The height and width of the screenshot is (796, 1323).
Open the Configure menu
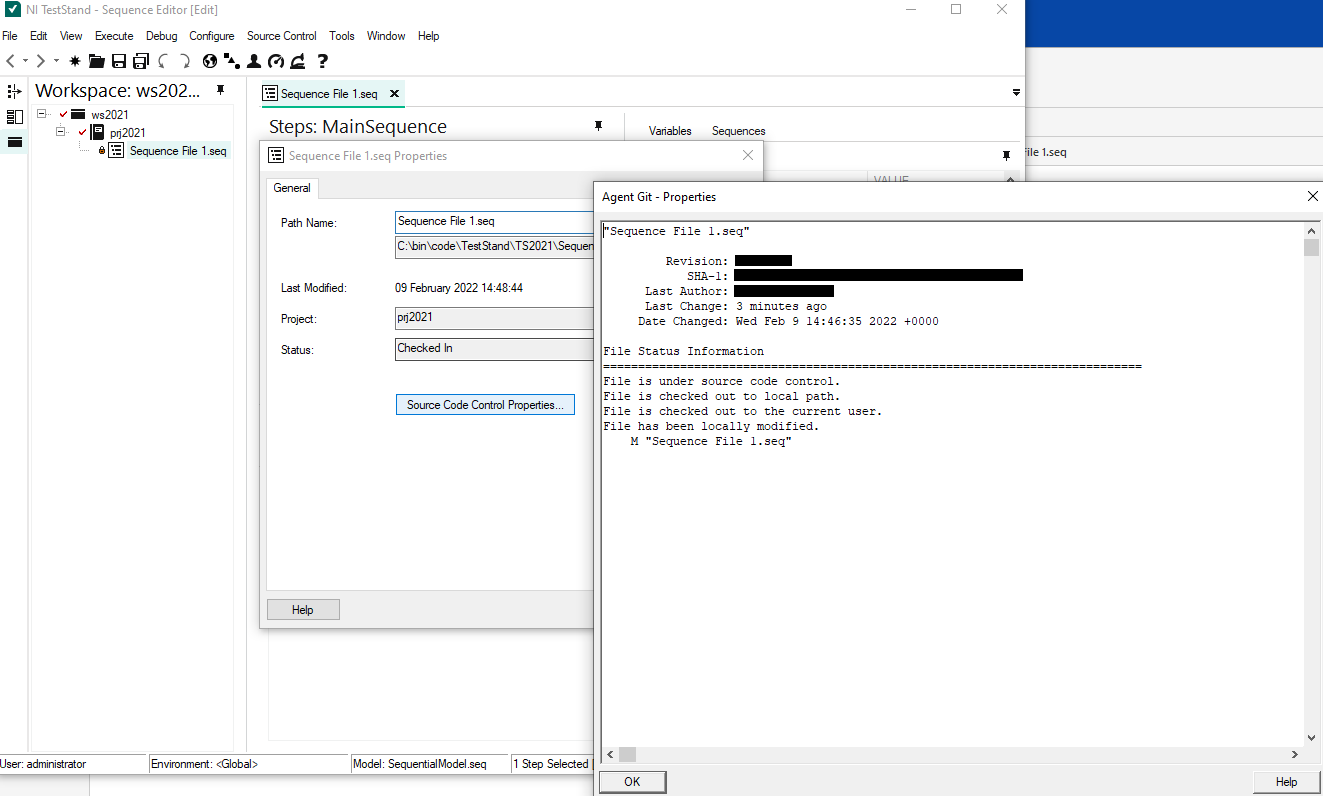pos(212,36)
